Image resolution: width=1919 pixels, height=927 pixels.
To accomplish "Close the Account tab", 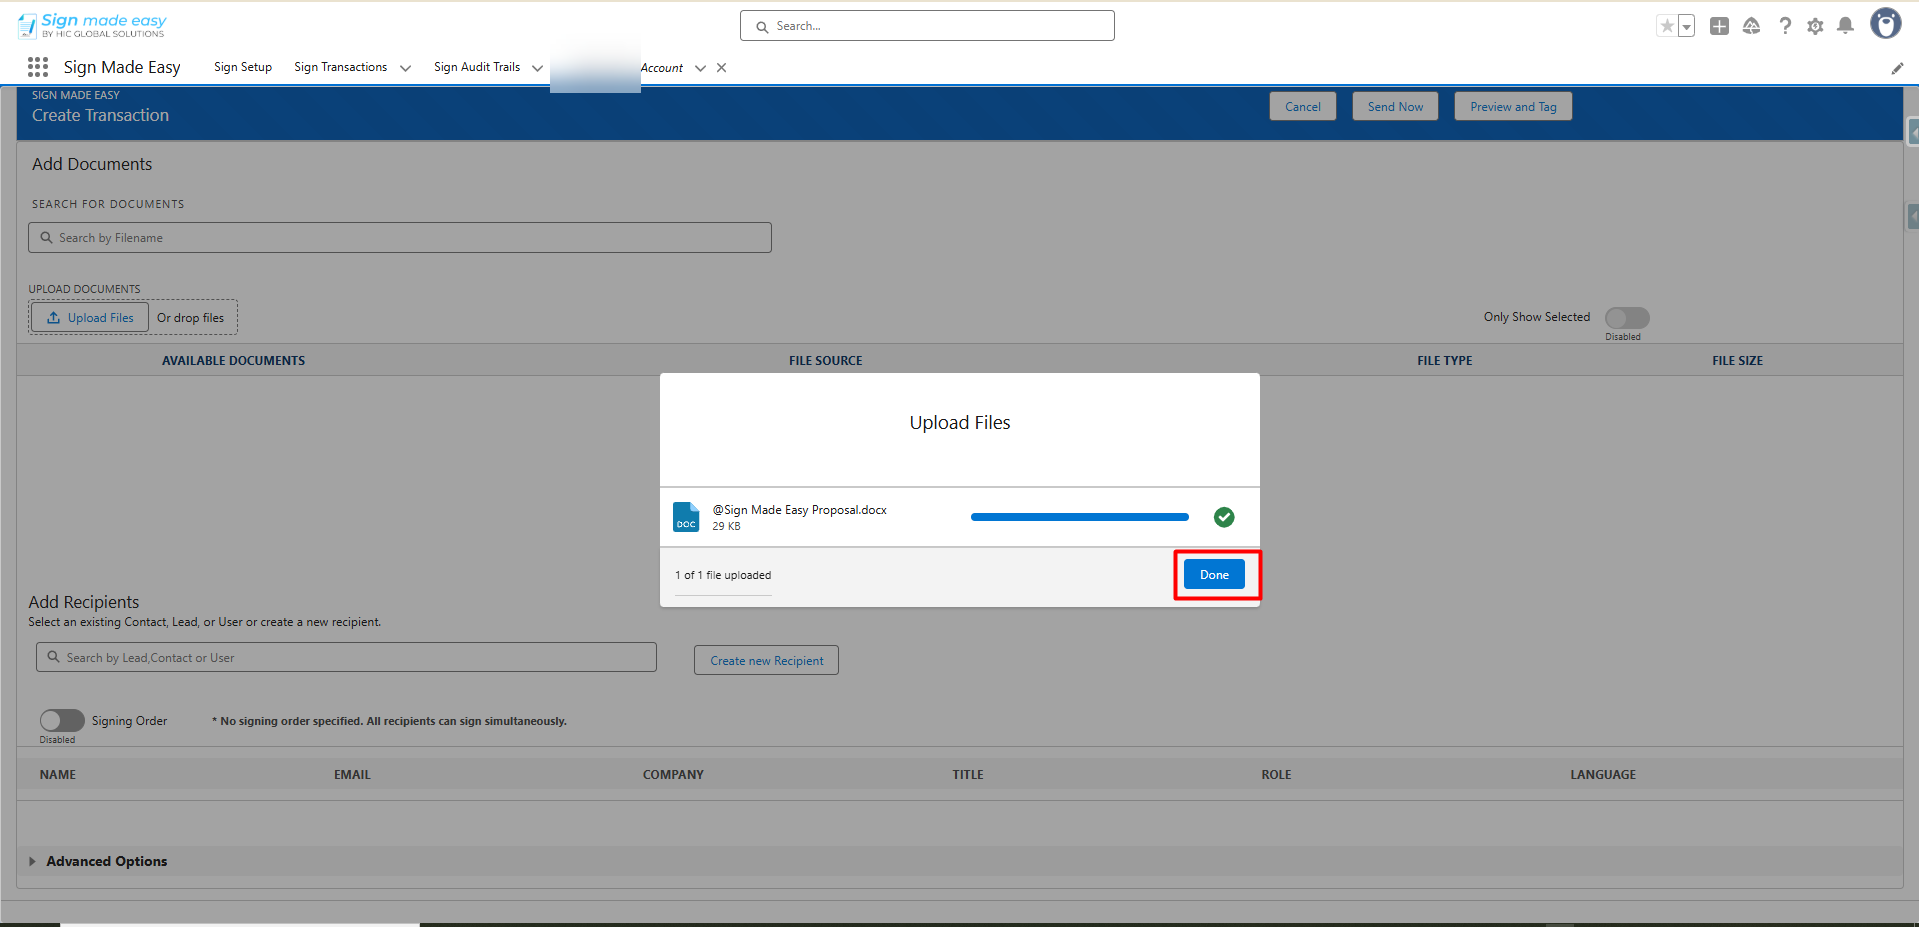I will (x=722, y=68).
